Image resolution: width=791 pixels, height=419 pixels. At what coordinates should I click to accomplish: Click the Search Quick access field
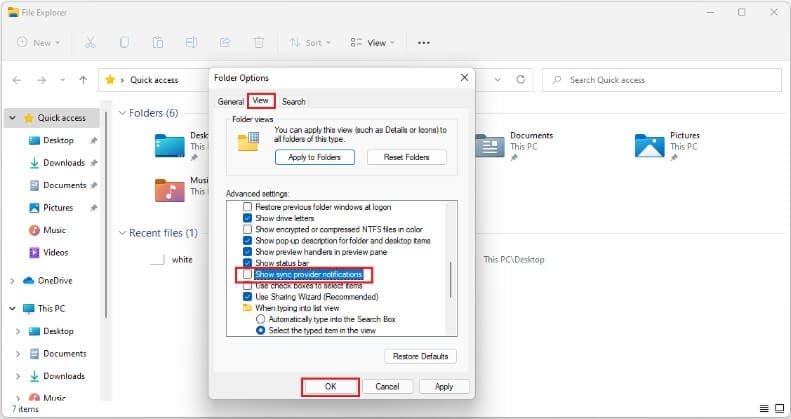pyautogui.click(x=660, y=80)
